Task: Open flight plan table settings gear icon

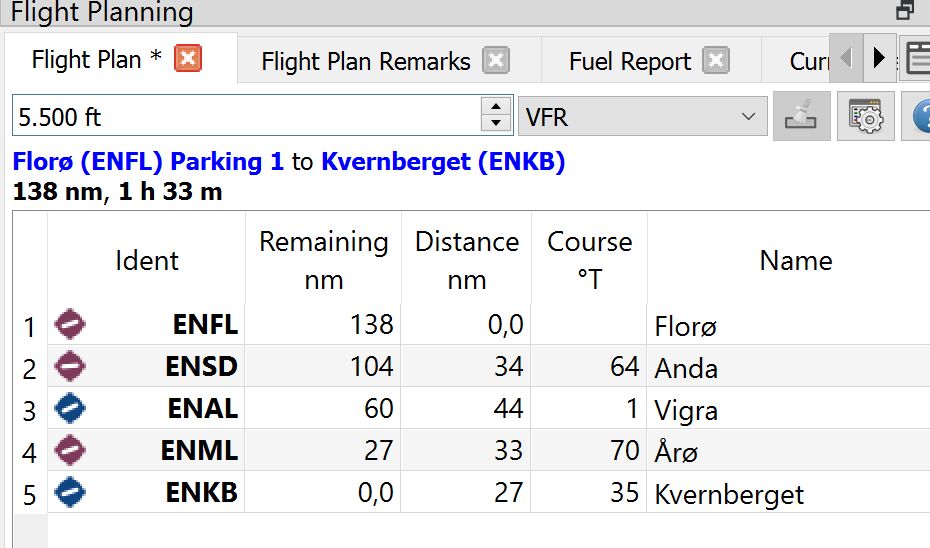Action: pyautogui.click(x=866, y=116)
